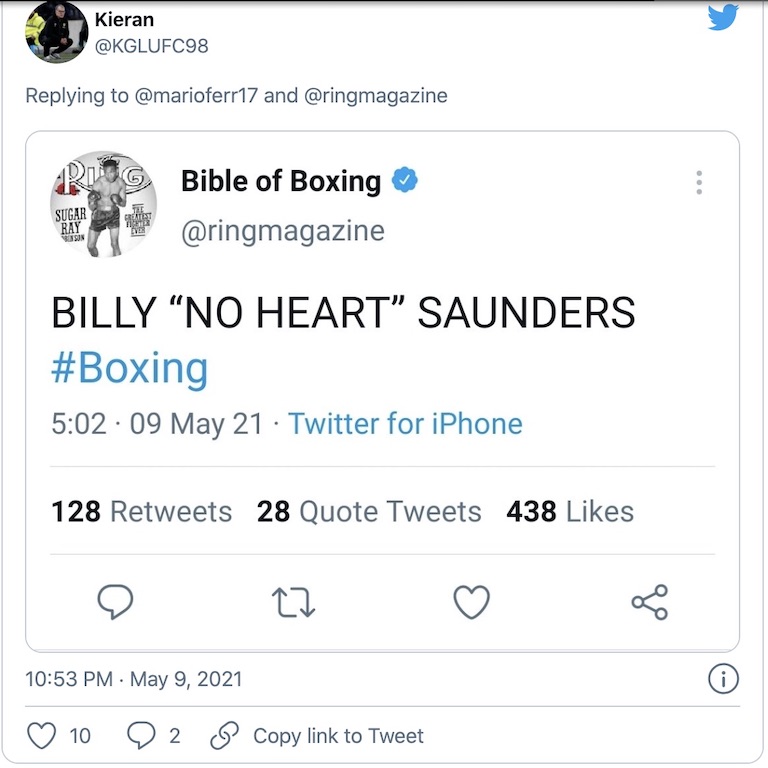This screenshot has height=768, width=768.
Task: Retweet the Bible of Boxing tweet
Action: 294,602
